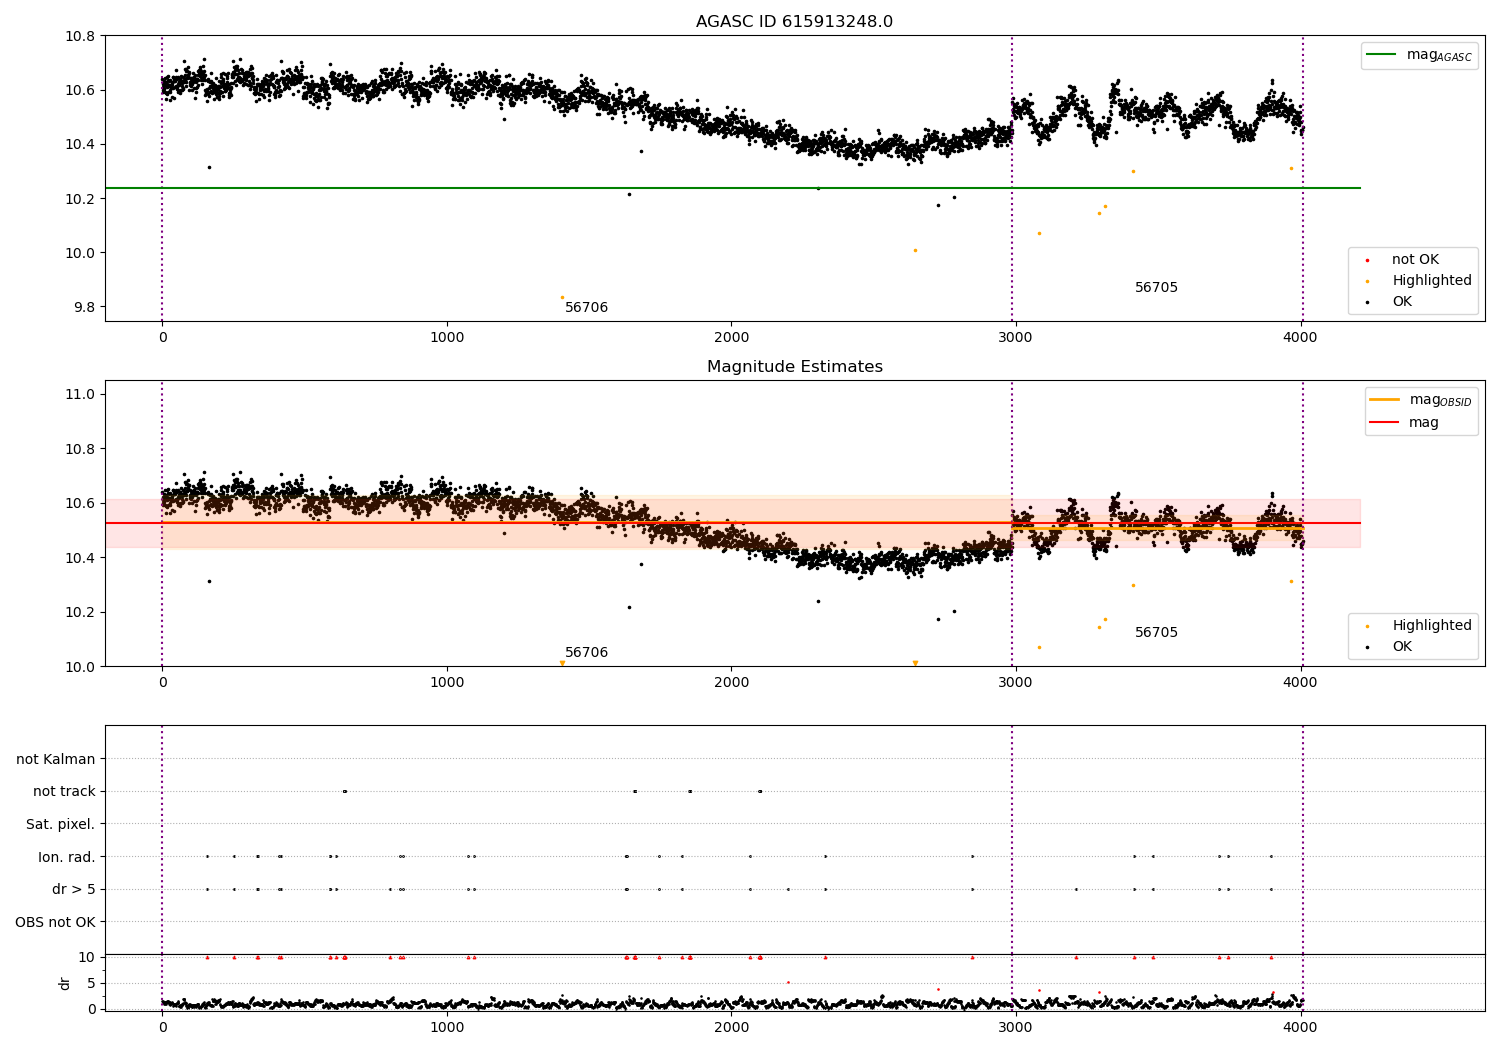Click the x-axis tick 1000 under the Magnitude Estimates plot
The image size is (1500, 1050).
447,682
